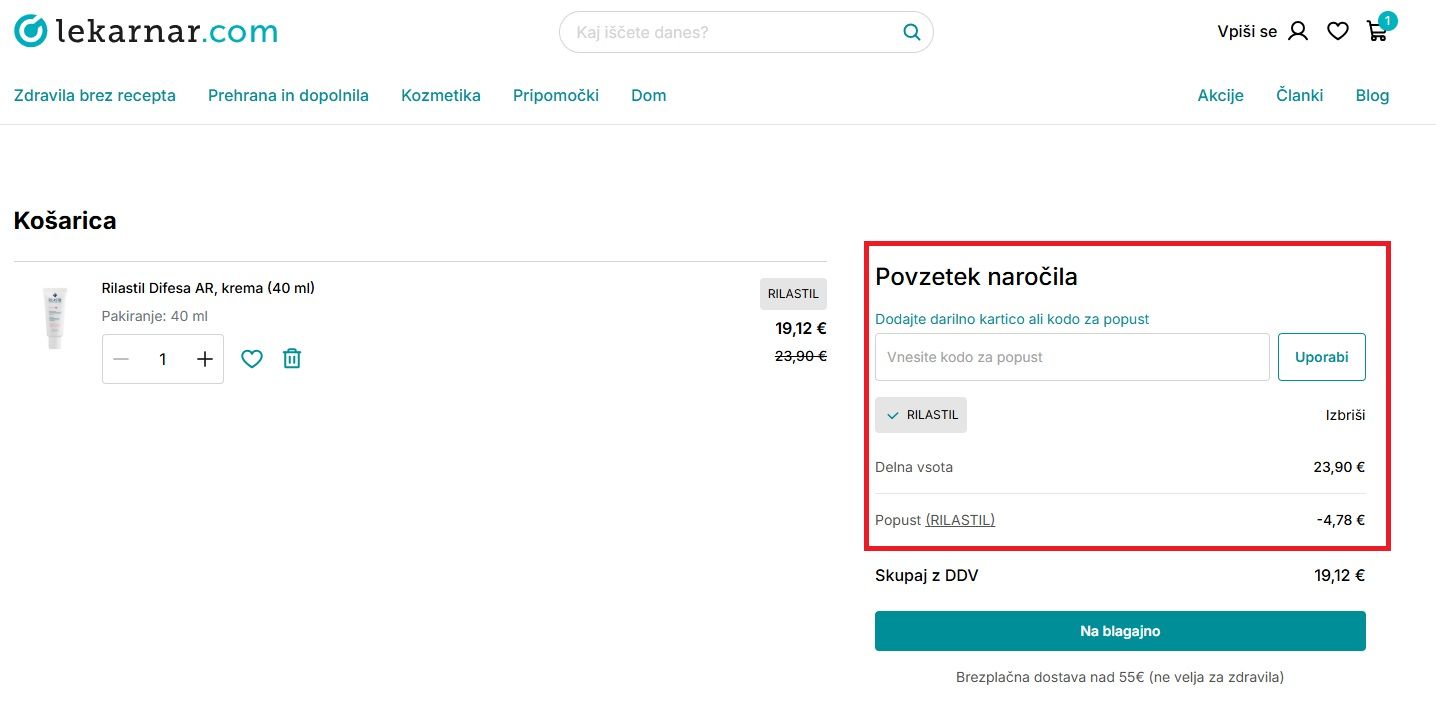Click the search magnifier icon

[x=911, y=32]
